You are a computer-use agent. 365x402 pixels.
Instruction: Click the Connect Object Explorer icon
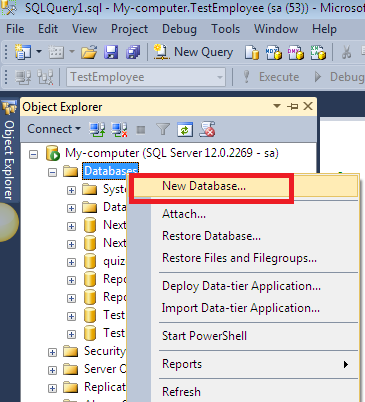[x=97, y=129]
